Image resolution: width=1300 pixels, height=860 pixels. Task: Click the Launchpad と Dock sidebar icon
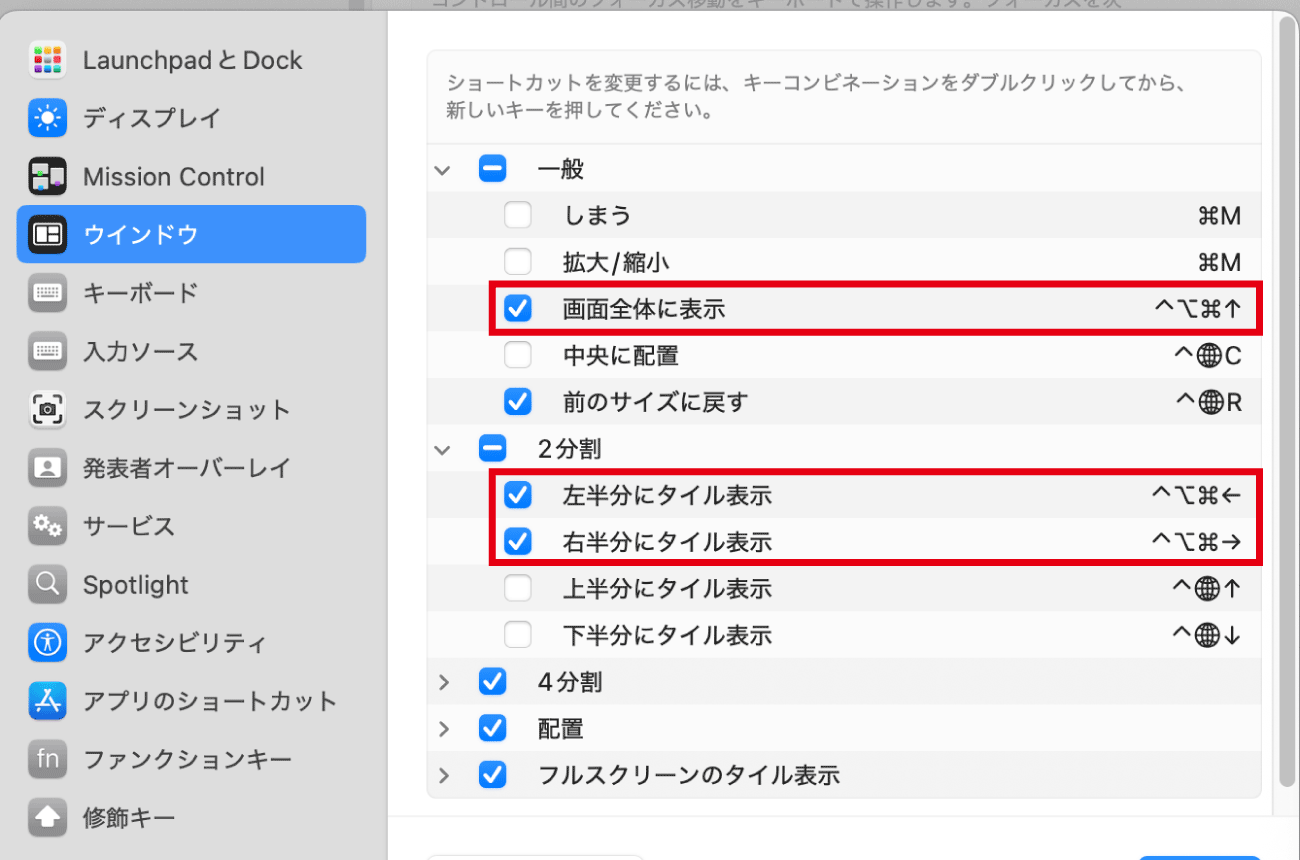point(47,60)
